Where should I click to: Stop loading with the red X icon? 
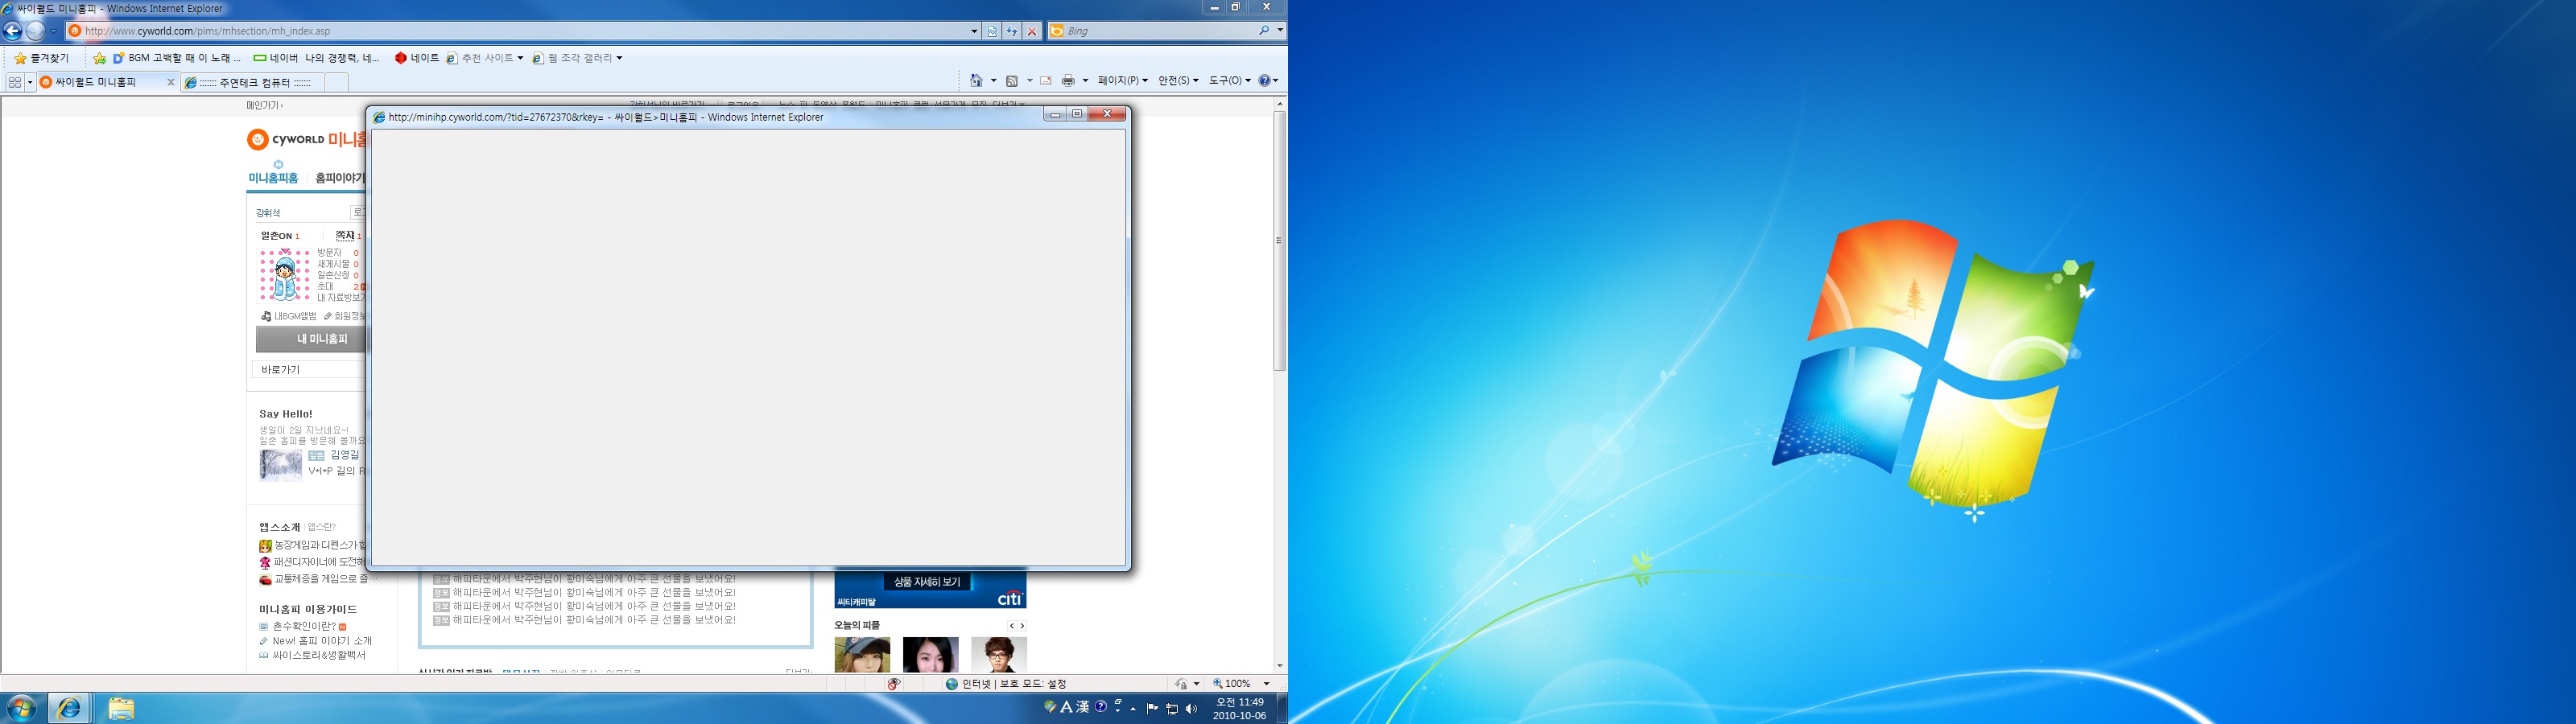(1032, 31)
